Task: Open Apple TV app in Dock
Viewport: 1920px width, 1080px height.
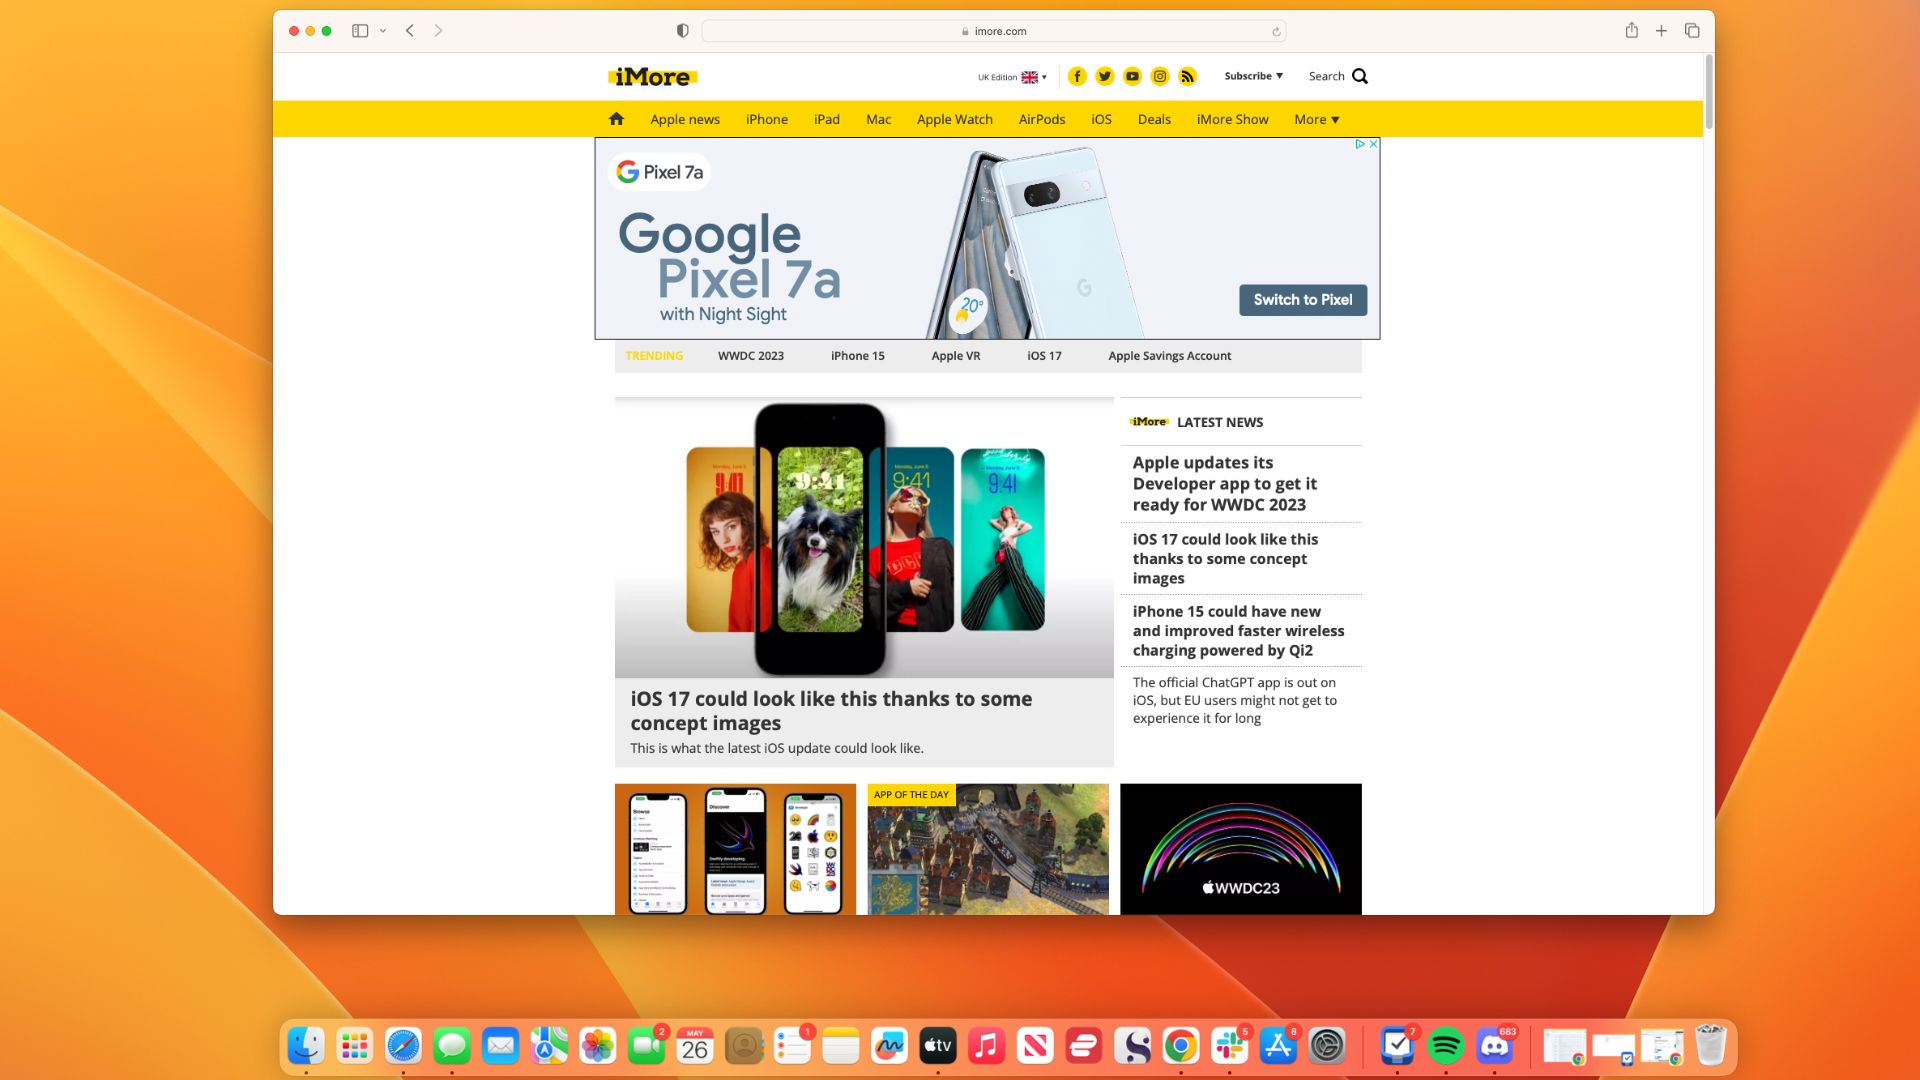Action: (x=938, y=1046)
